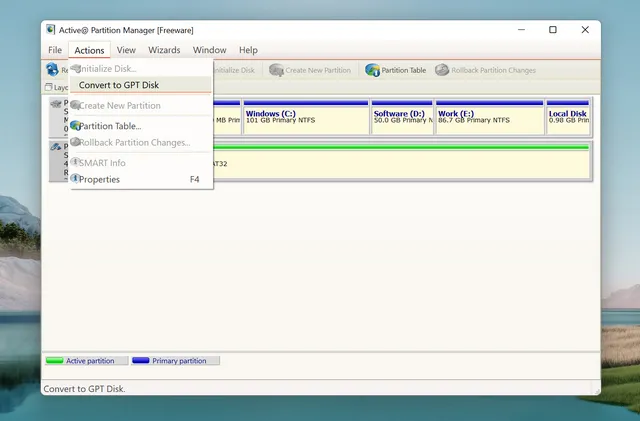Minimize the Partition Manager window
This screenshot has height=421, width=640.
click(521, 30)
